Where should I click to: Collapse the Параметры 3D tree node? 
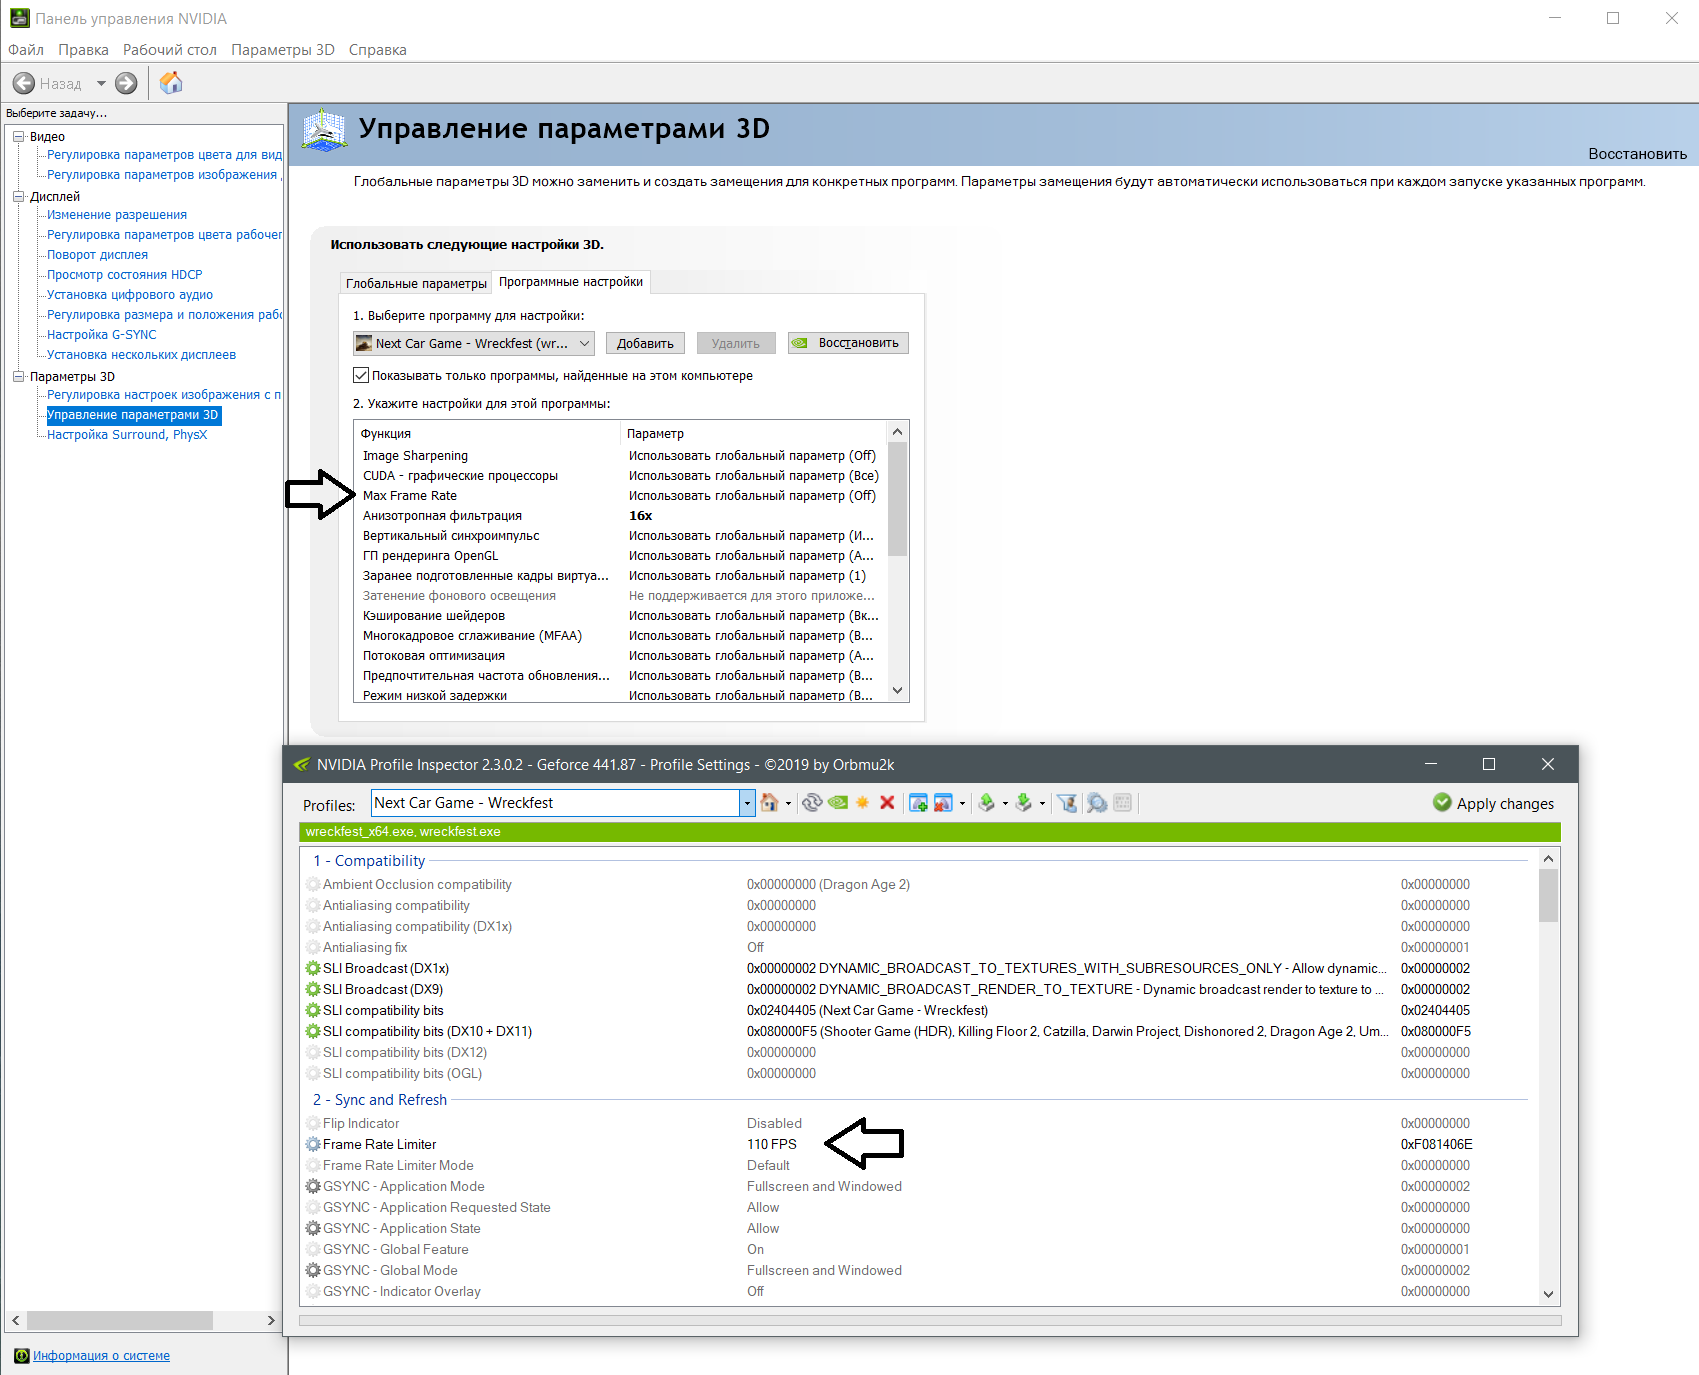coord(18,377)
